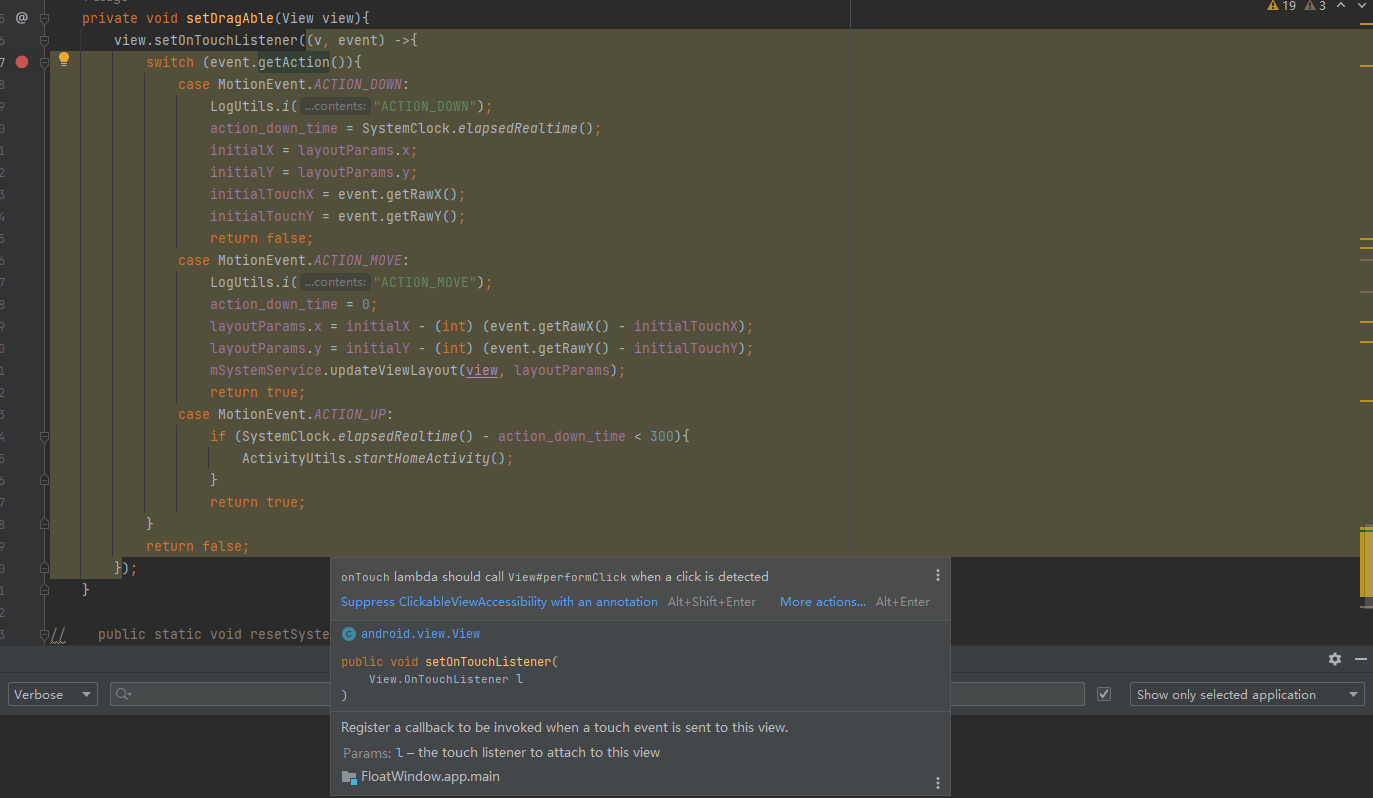This screenshot has width=1373, height=798.
Task: Click setOnTouchListener signature in documentation popup
Action: [x=488, y=662]
